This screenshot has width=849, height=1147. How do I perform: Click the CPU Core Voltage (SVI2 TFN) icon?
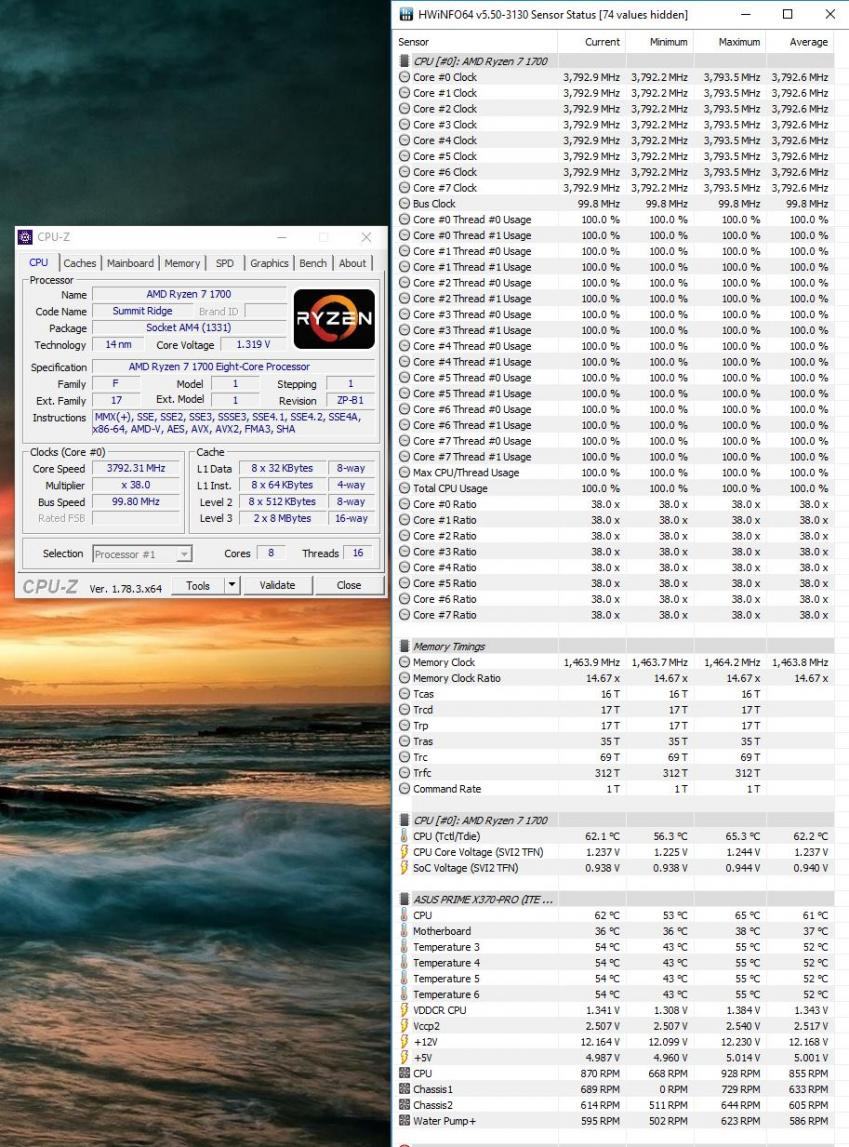[x=404, y=852]
